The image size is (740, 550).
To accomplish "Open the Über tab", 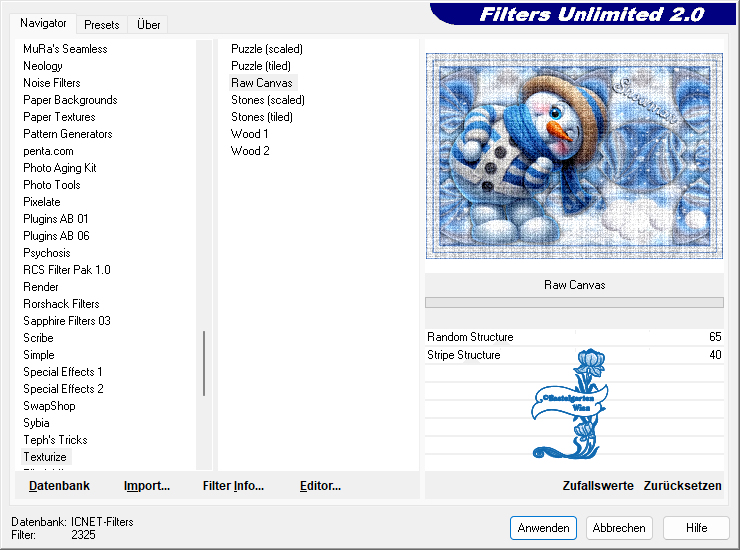I will [x=148, y=25].
